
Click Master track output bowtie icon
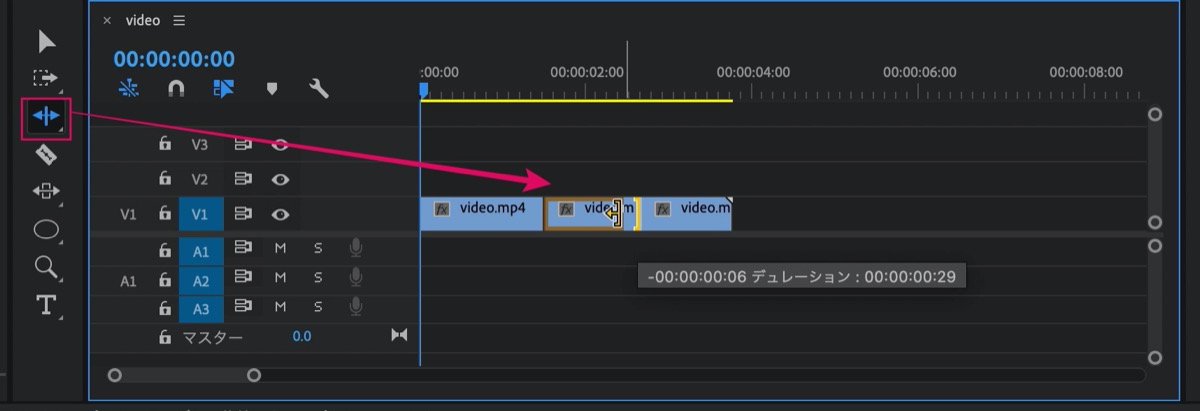tap(399, 335)
